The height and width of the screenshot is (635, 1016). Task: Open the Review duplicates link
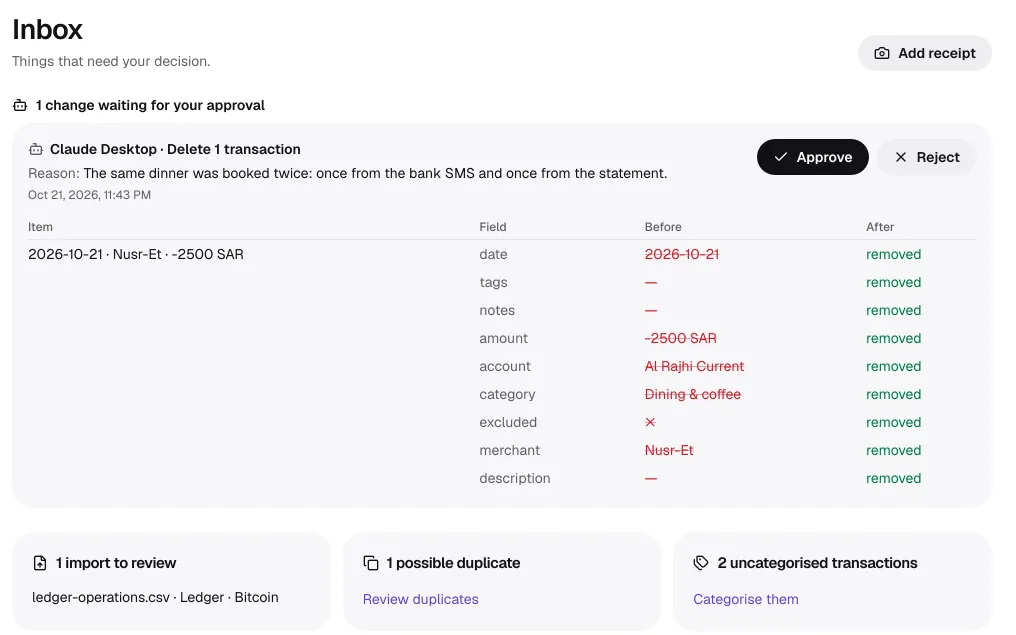(x=421, y=599)
